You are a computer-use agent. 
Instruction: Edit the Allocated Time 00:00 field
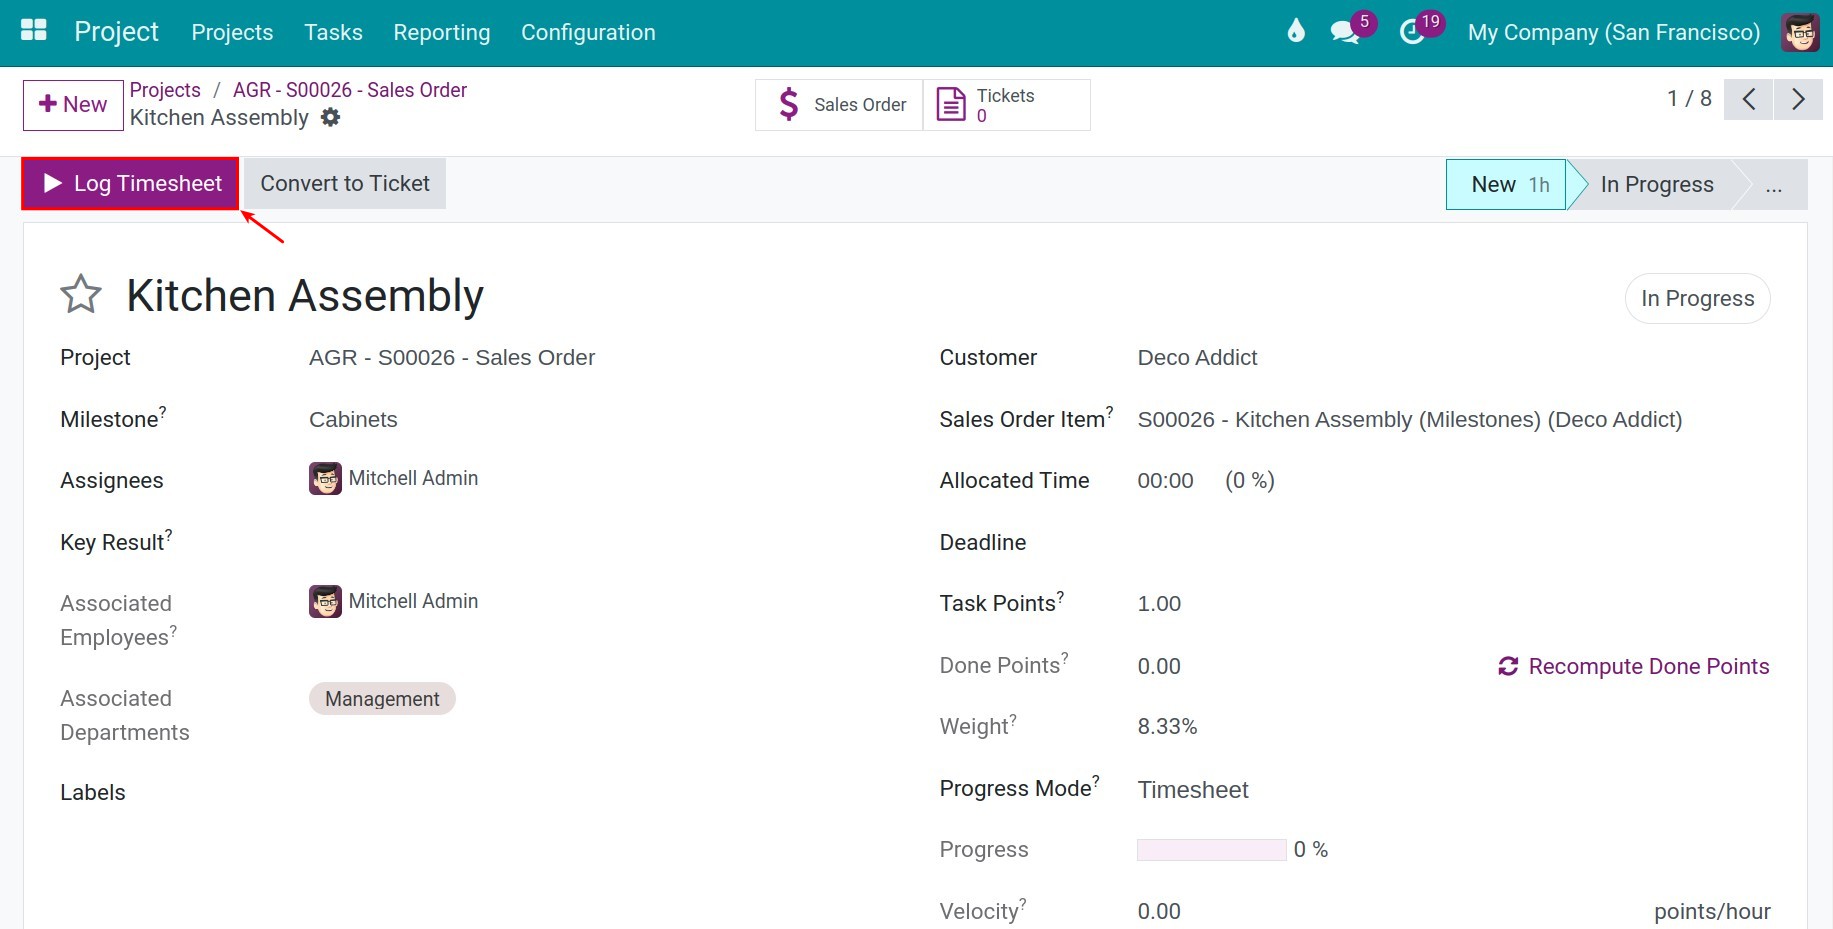pos(1165,481)
